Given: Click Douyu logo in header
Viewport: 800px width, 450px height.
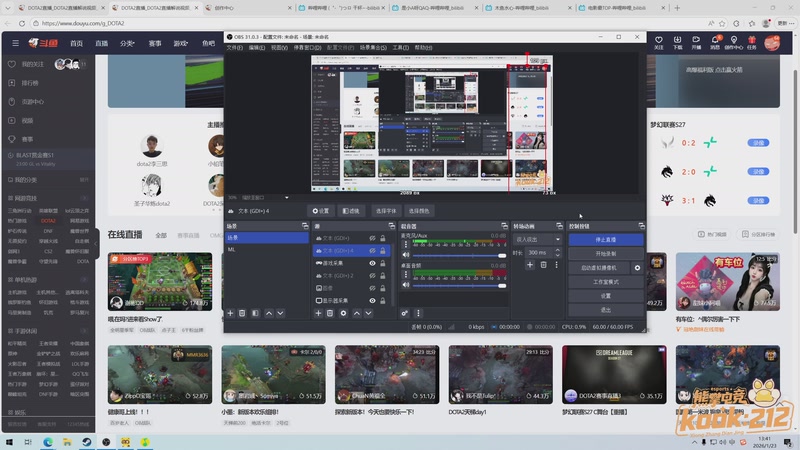Looking at the screenshot, I should [x=43, y=43].
